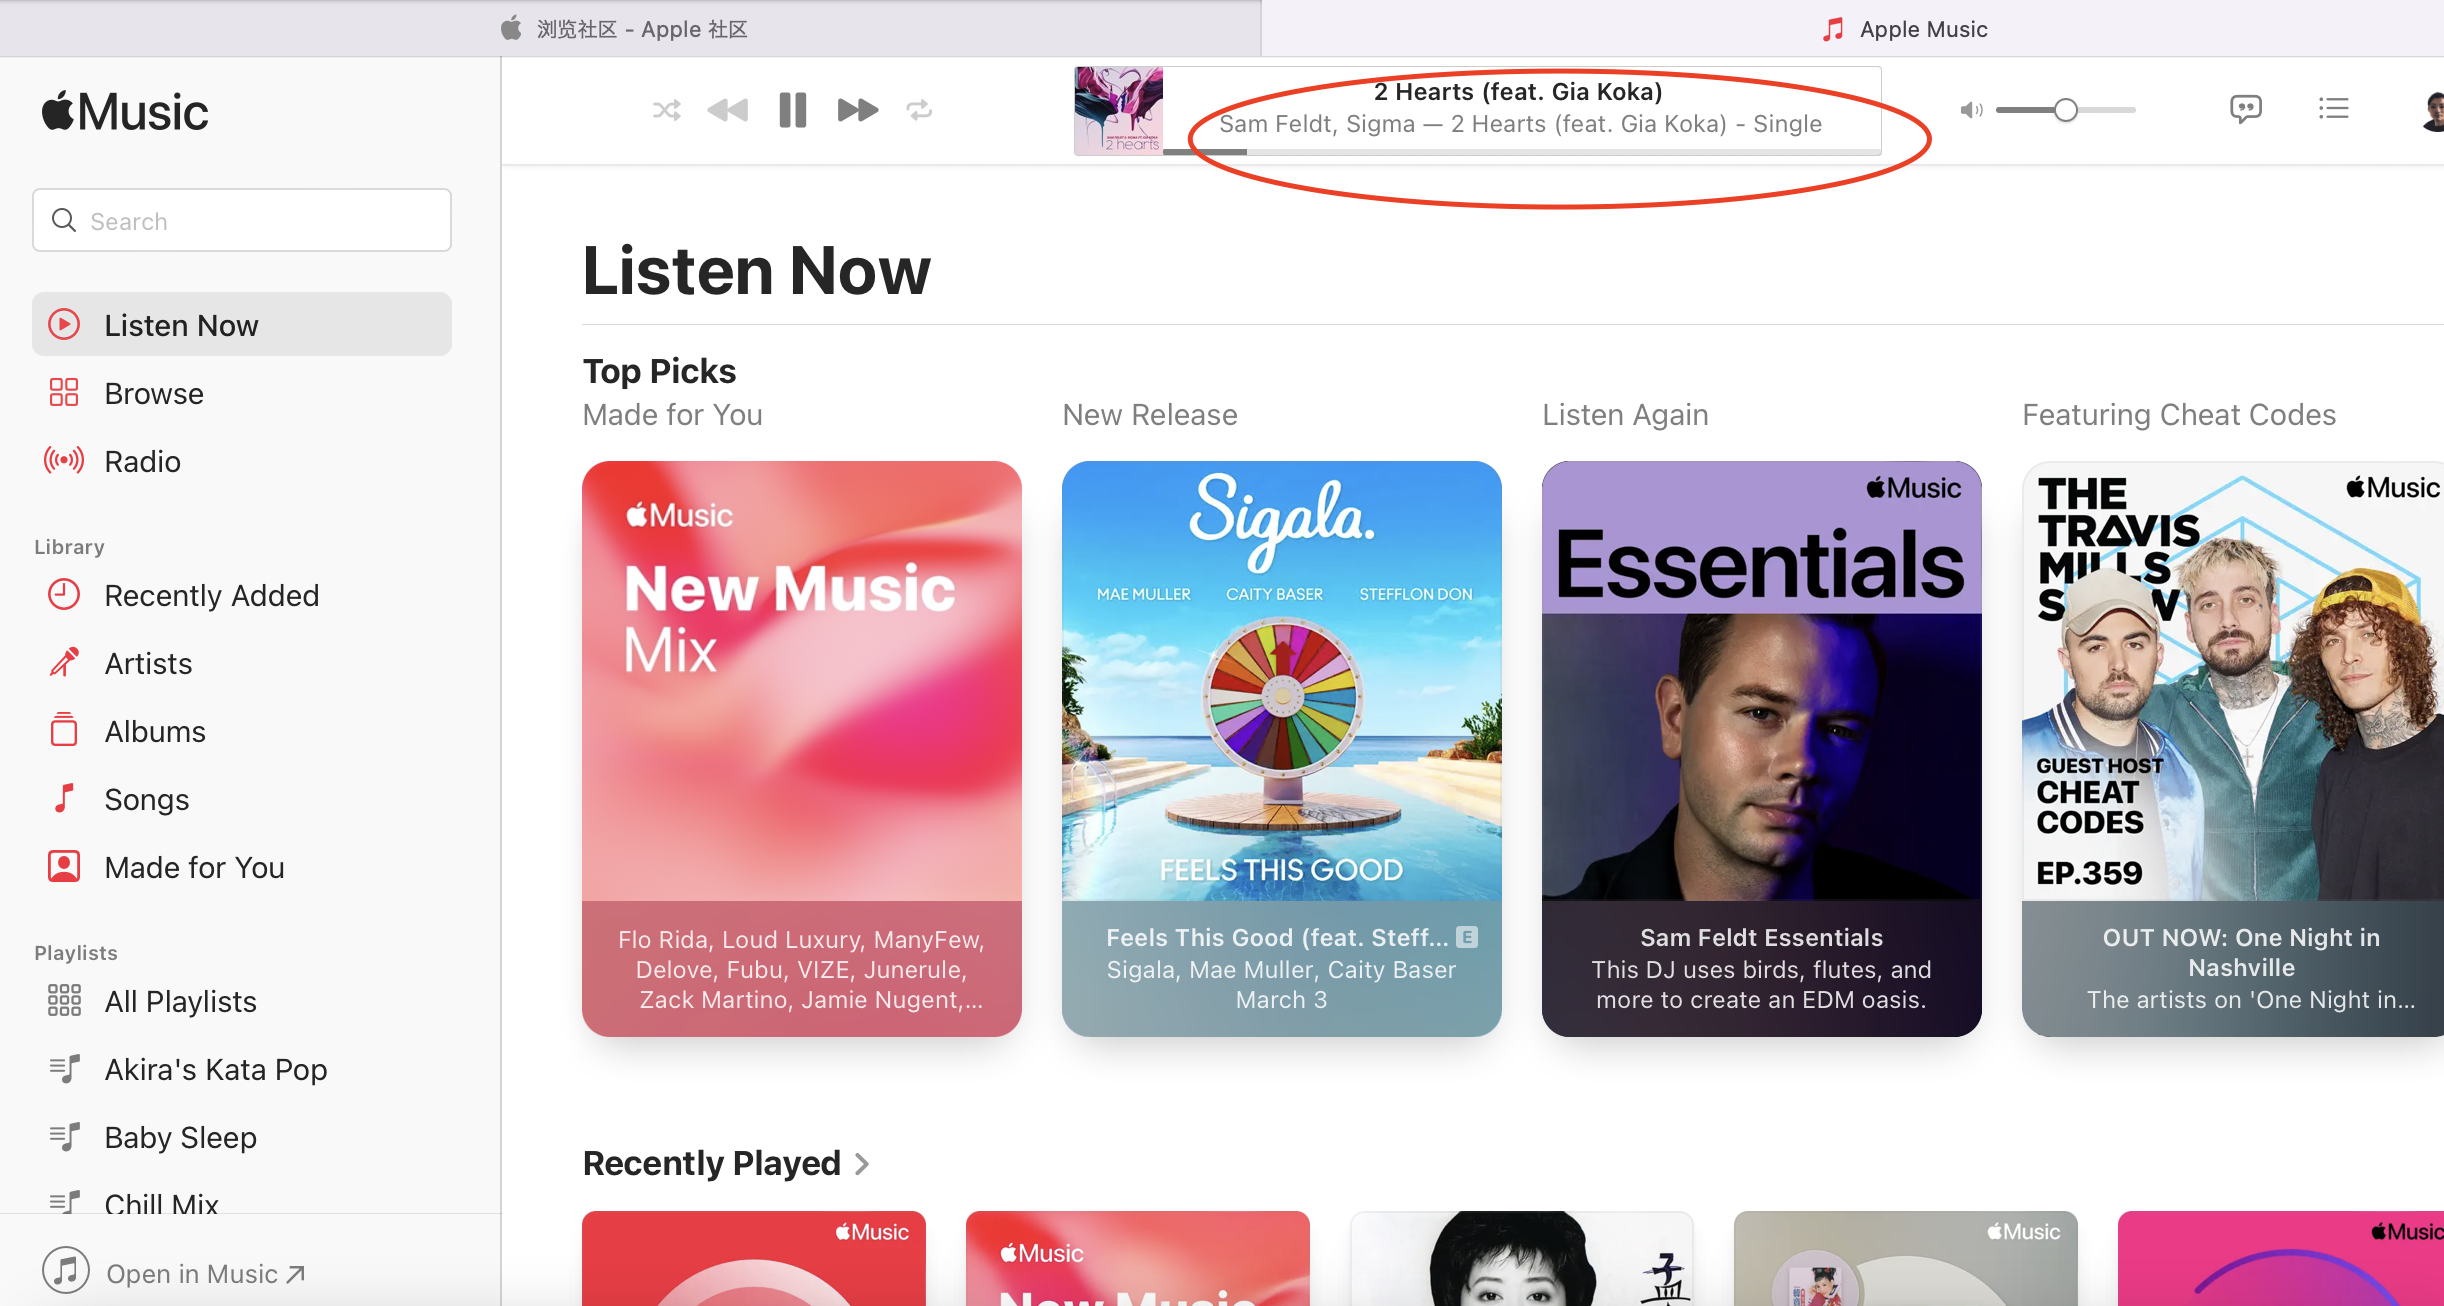Mute audio with the speaker icon
2444x1306 pixels.
(1971, 110)
